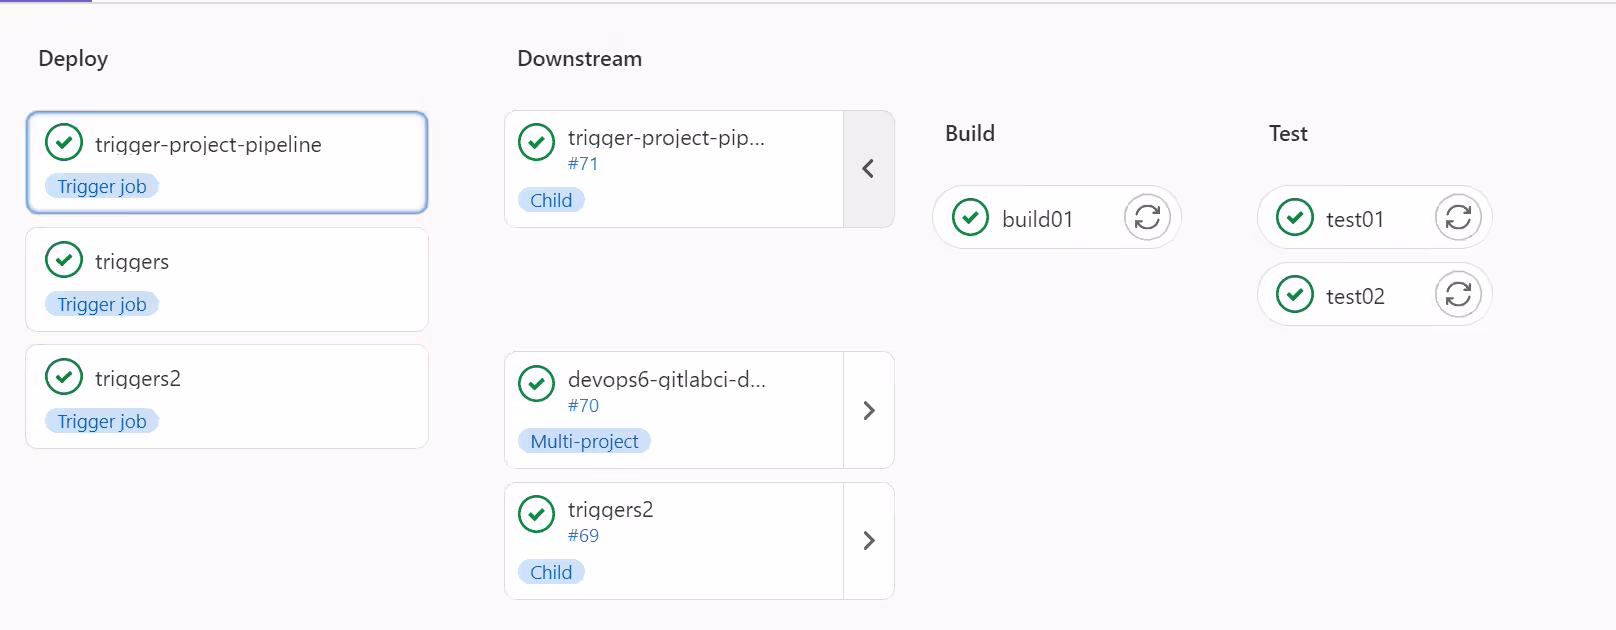
Task: Open pipeline link #69
Action: [583, 535]
